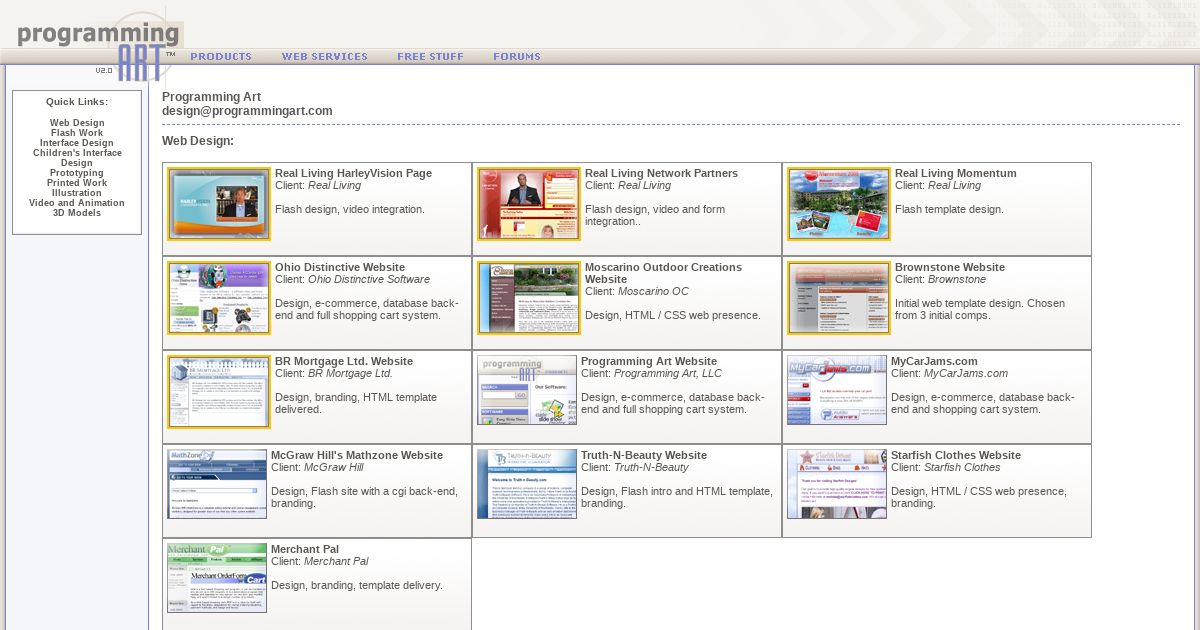Click the Programming Art logo
The image size is (1200, 630).
click(97, 46)
